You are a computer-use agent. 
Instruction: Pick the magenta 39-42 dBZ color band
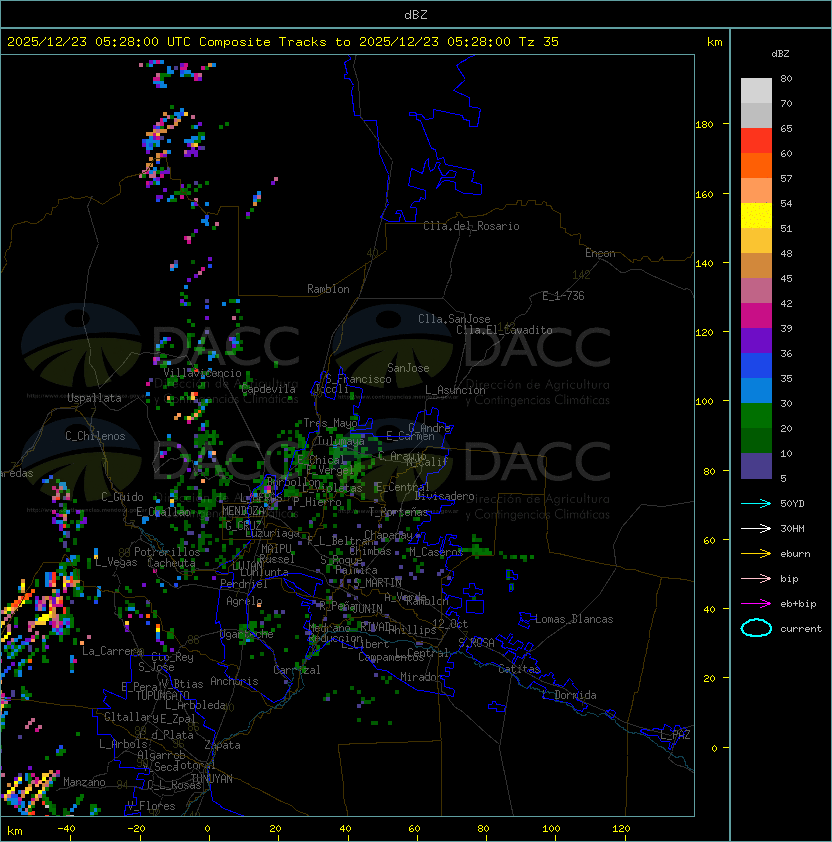click(756, 316)
